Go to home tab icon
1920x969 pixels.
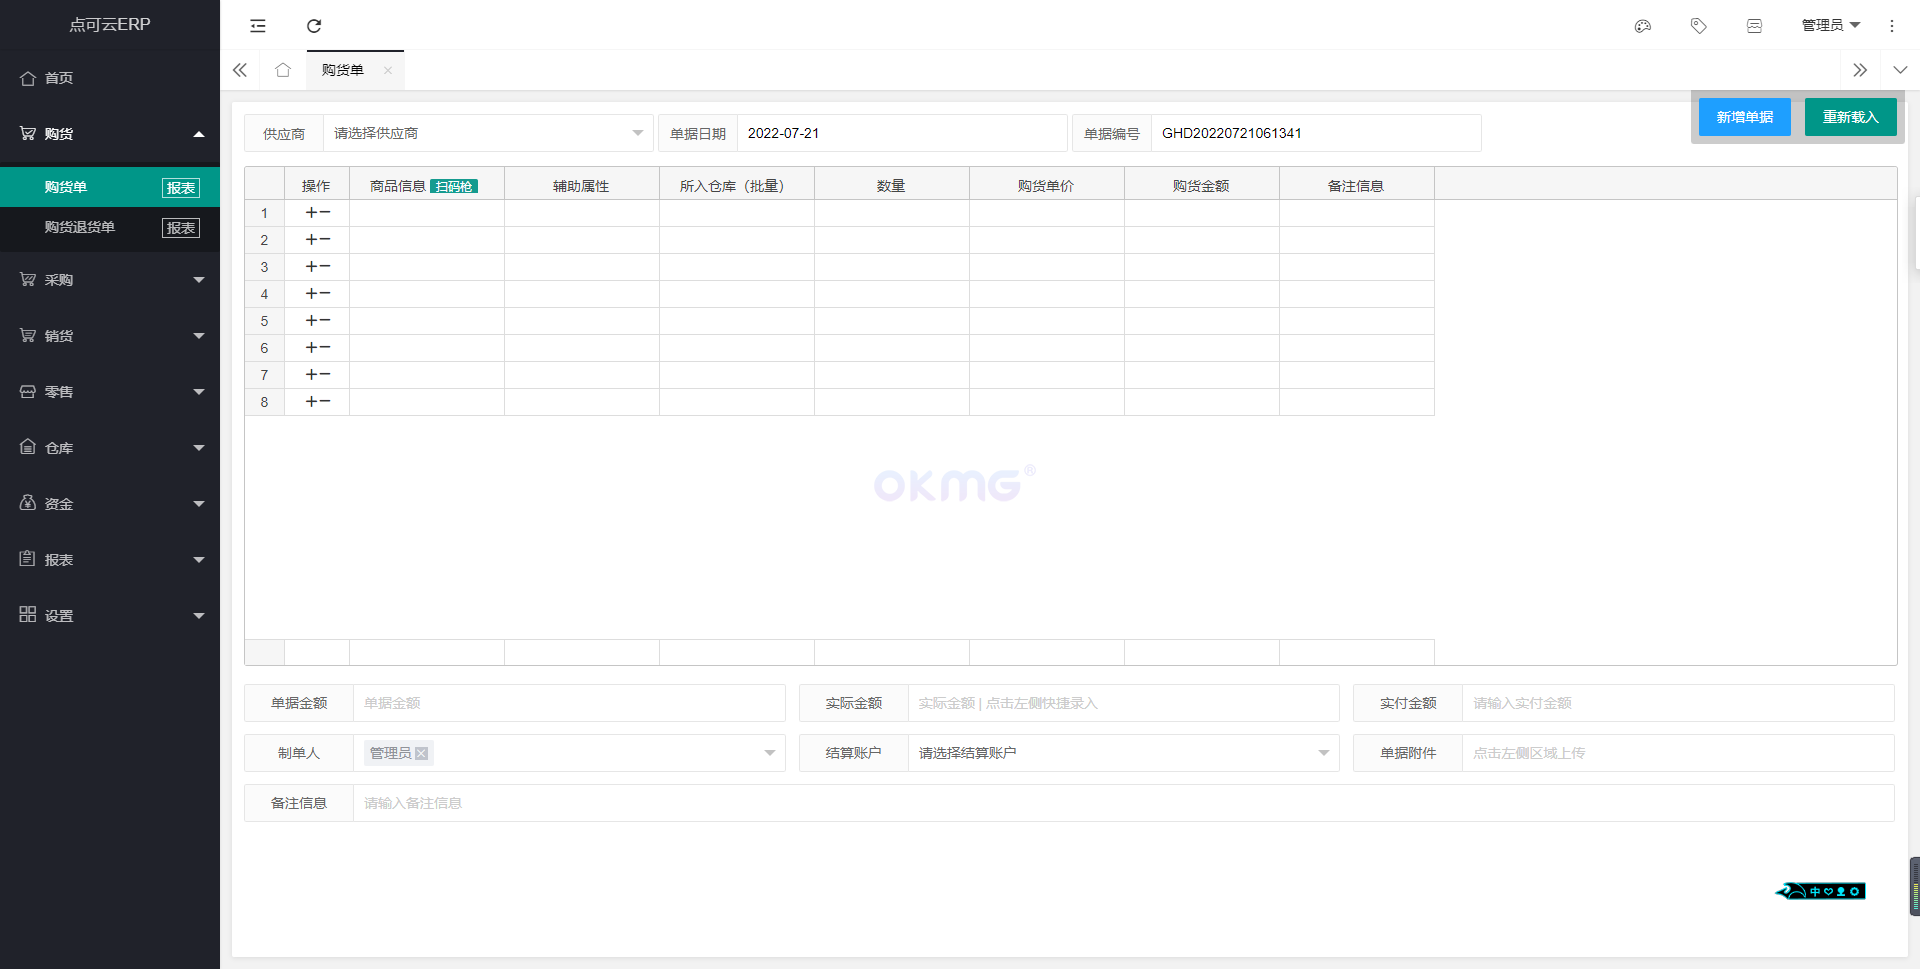(x=283, y=70)
